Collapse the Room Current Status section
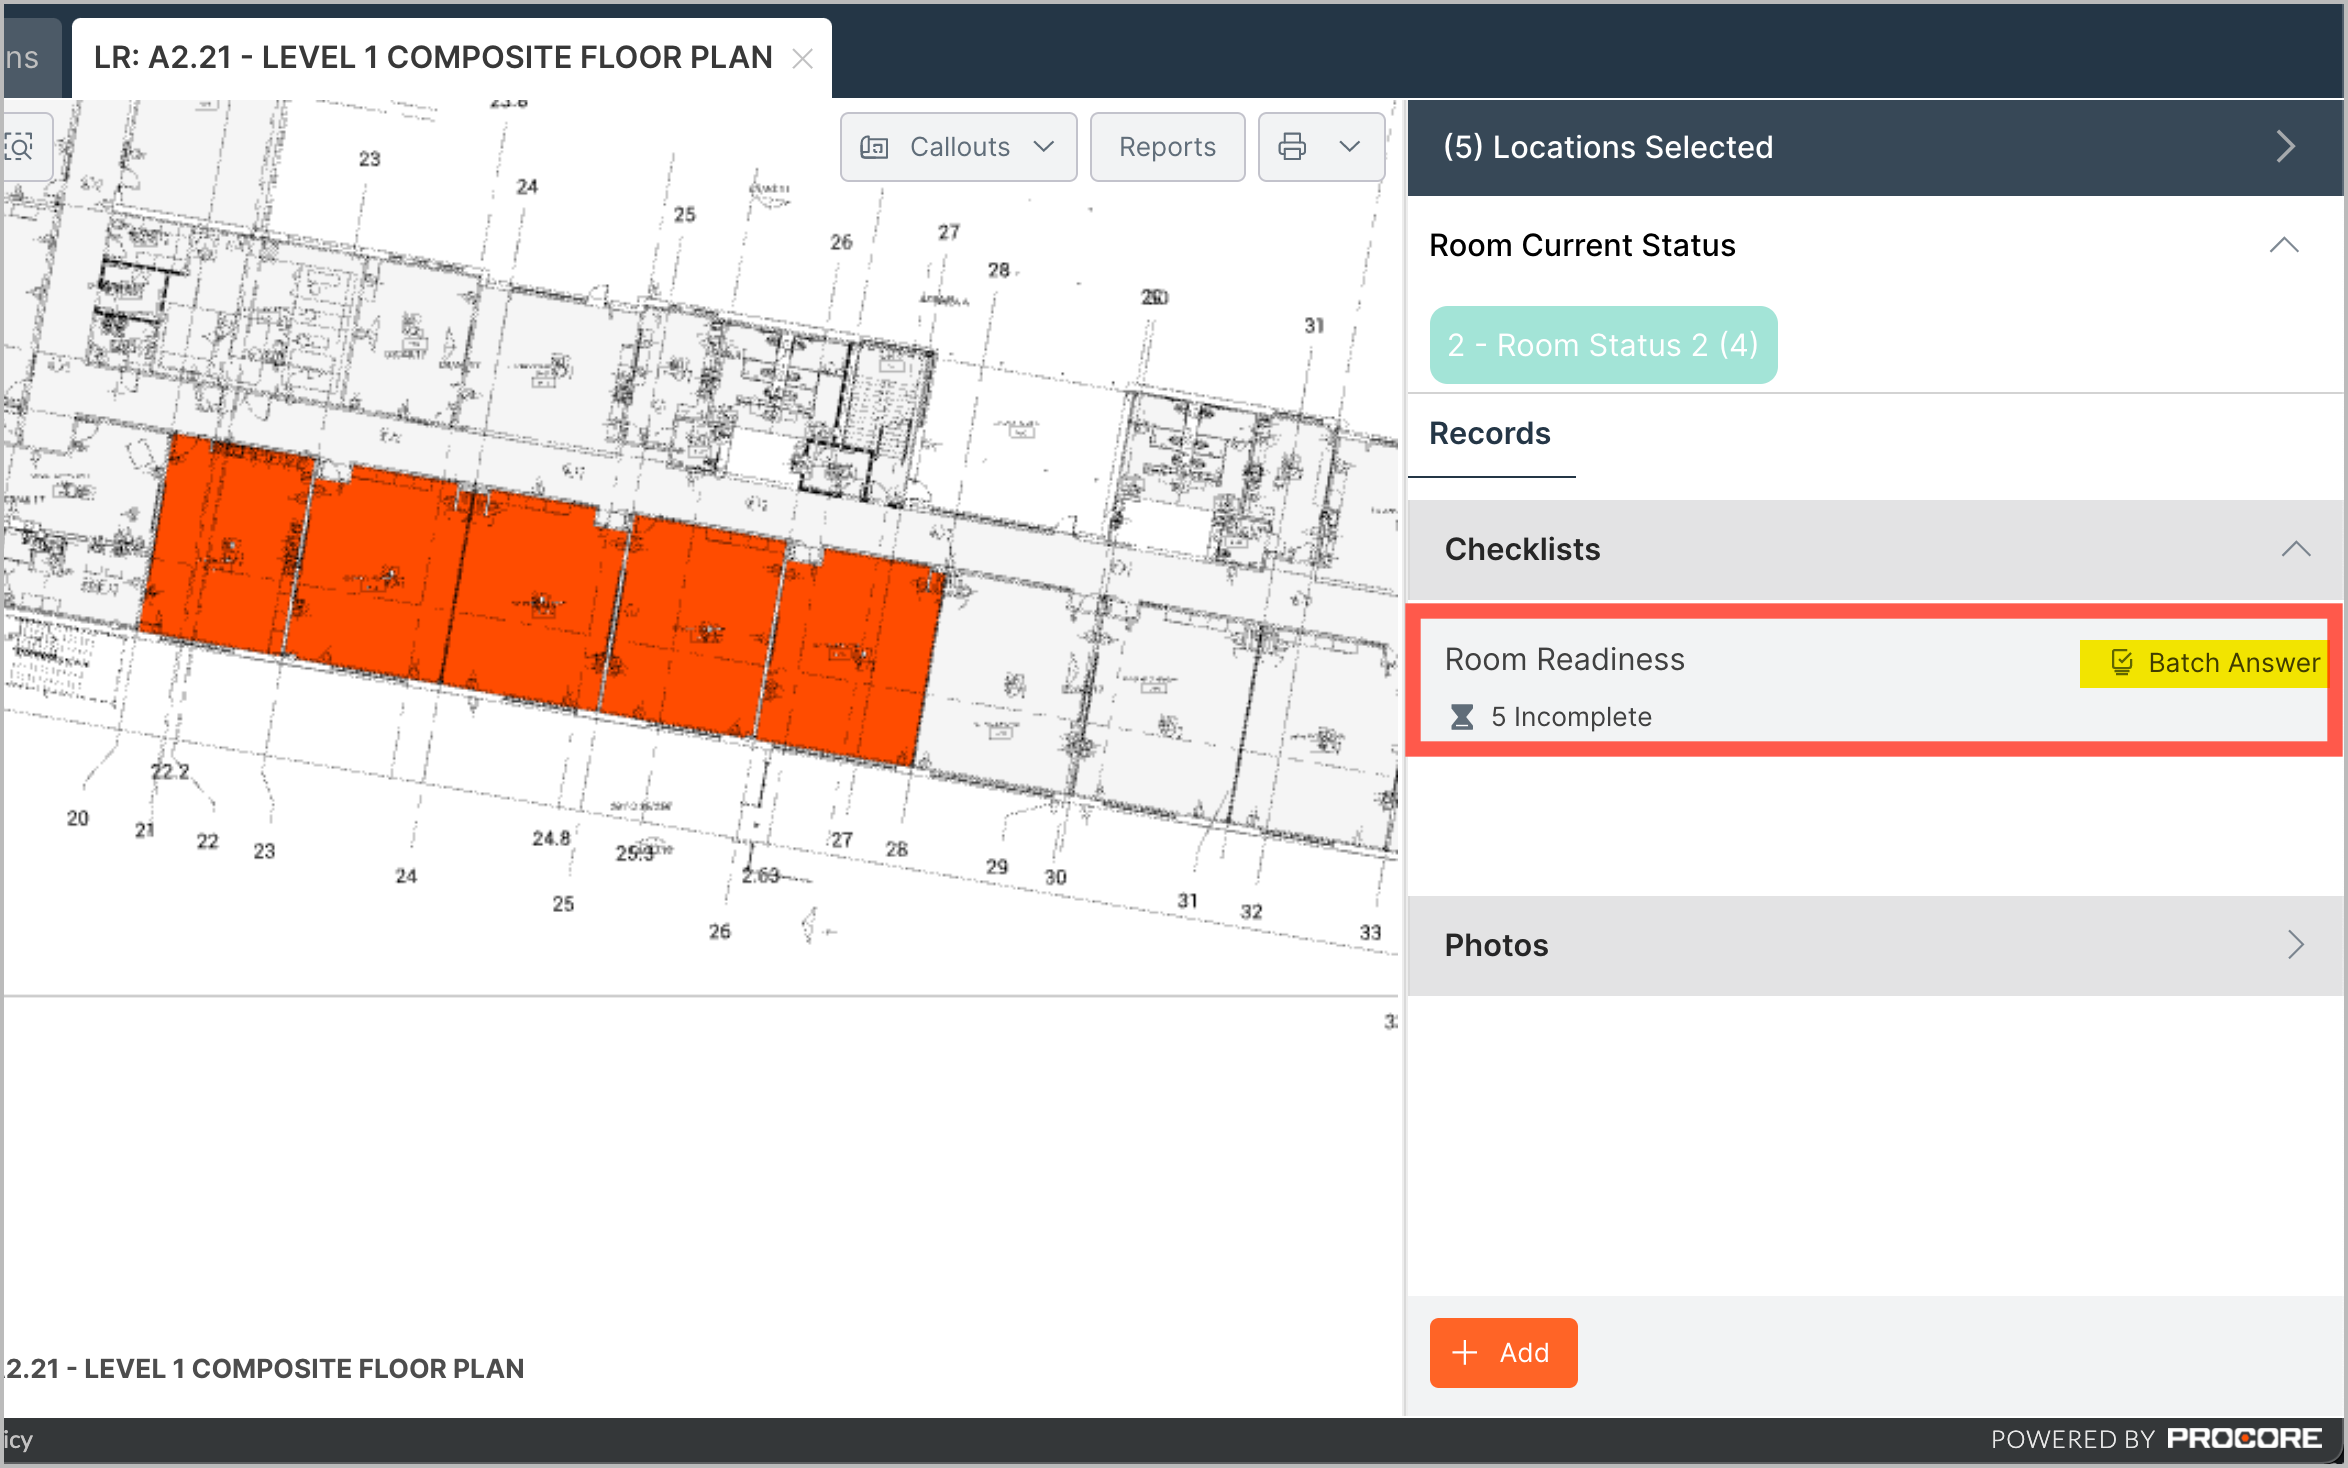The height and width of the screenshot is (1468, 2348). [x=2283, y=245]
